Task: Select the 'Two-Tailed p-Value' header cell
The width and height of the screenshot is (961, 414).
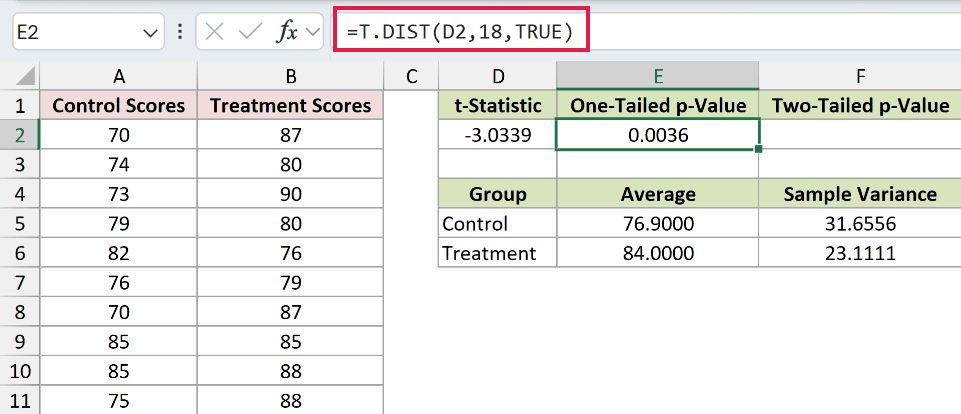Action: (x=860, y=105)
